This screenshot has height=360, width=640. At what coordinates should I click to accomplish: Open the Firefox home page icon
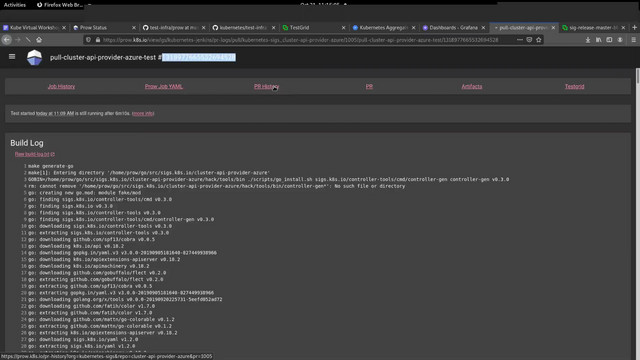click(x=39, y=40)
